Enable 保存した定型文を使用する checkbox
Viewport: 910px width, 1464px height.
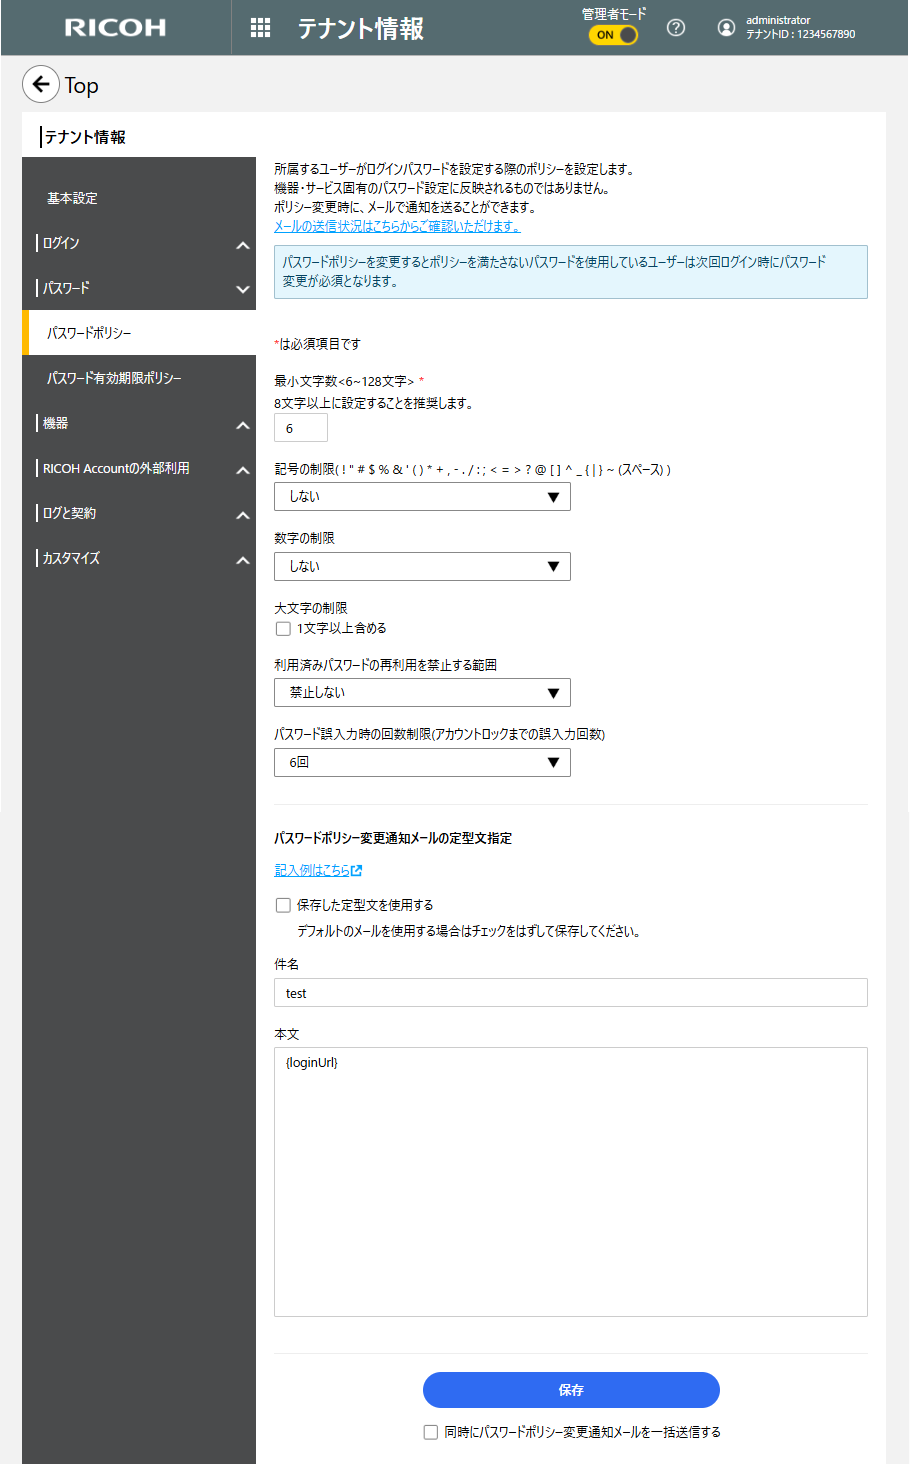coord(283,905)
